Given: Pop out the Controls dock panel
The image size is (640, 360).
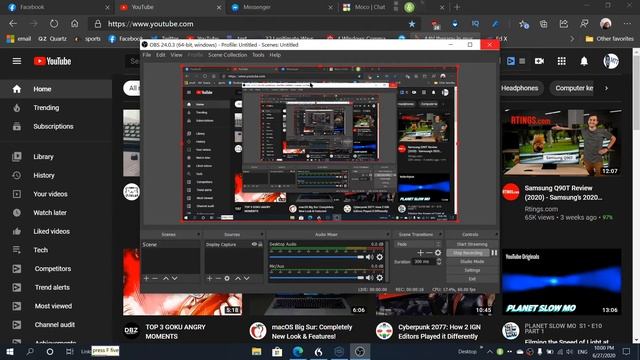Looking at the screenshot, I should pyautogui.click(x=496, y=235).
